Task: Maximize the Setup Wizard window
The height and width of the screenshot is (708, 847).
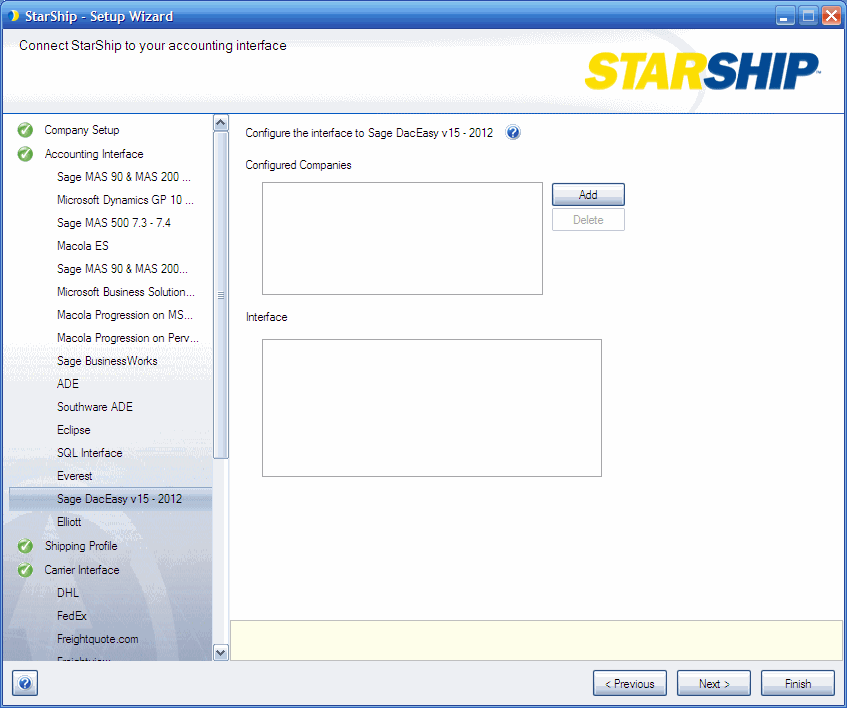Action: (808, 16)
